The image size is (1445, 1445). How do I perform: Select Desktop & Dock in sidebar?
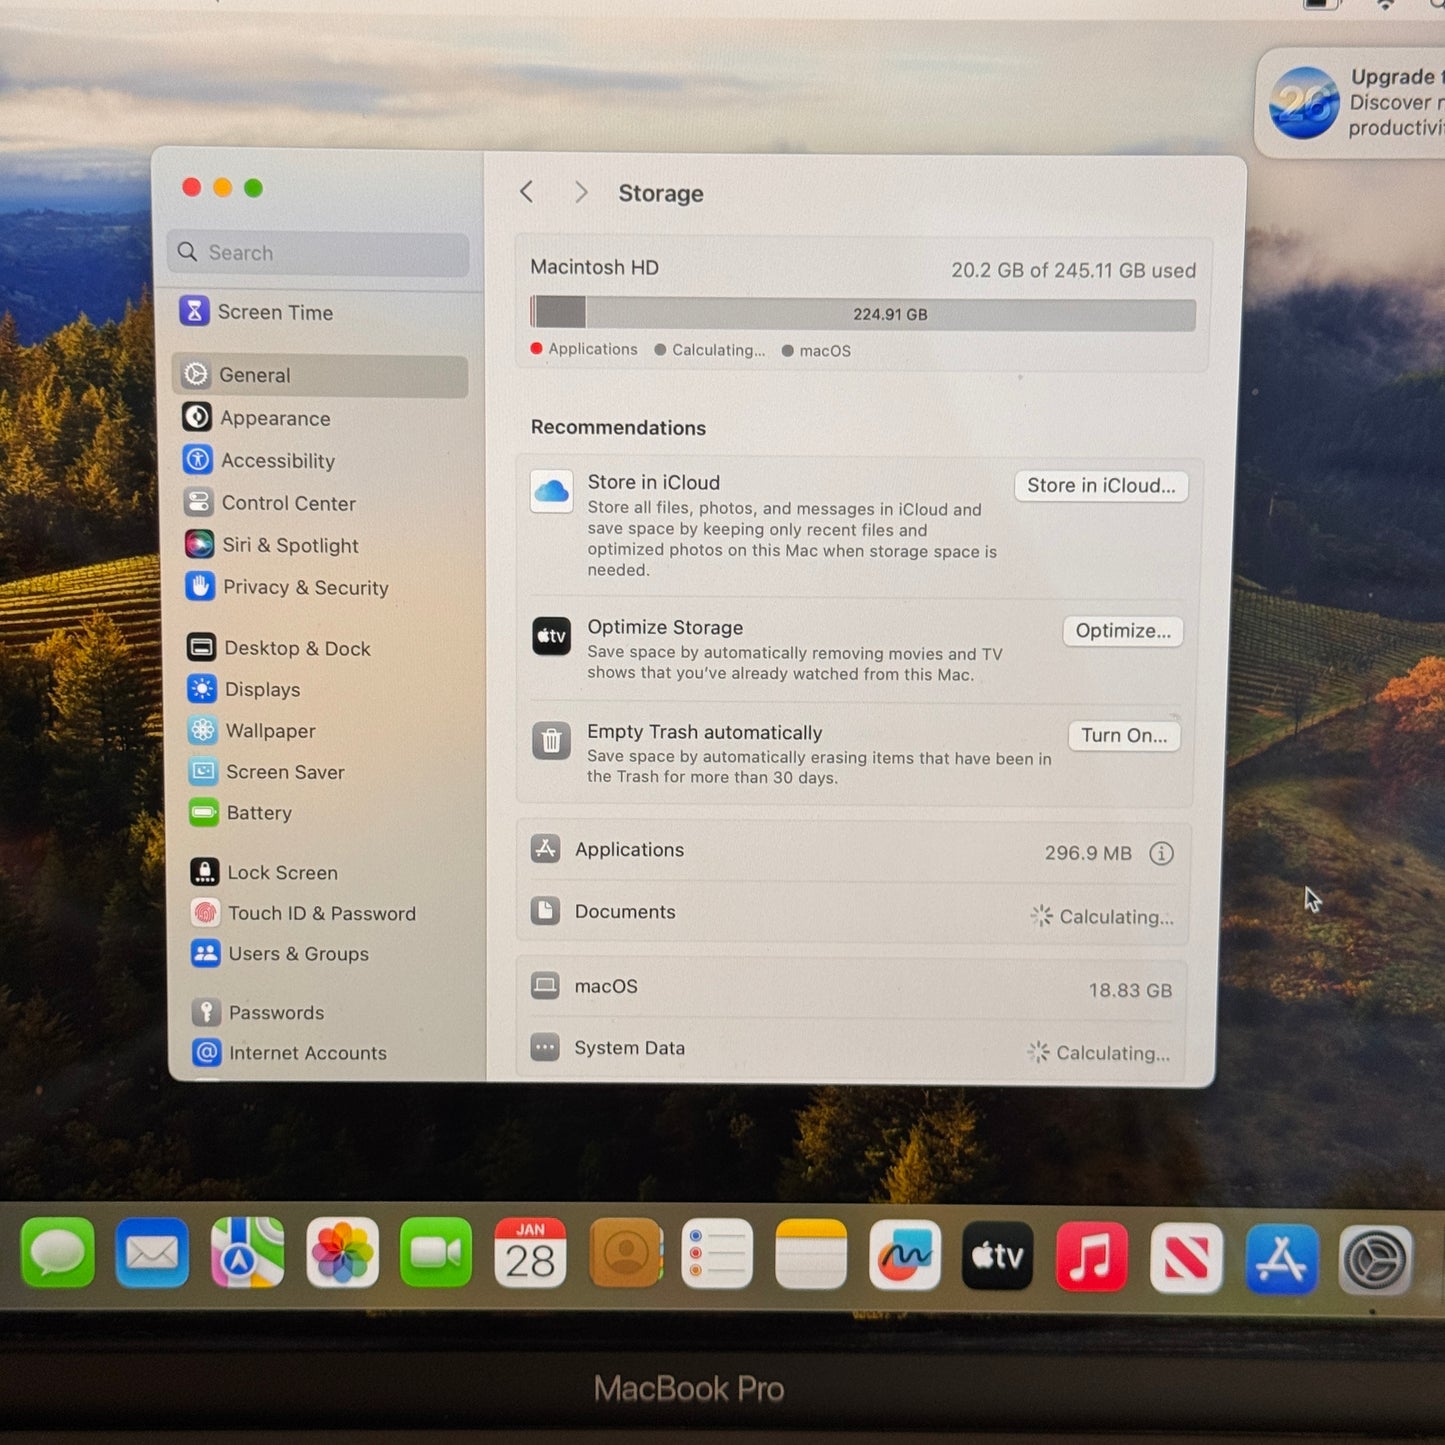click(319, 648)
